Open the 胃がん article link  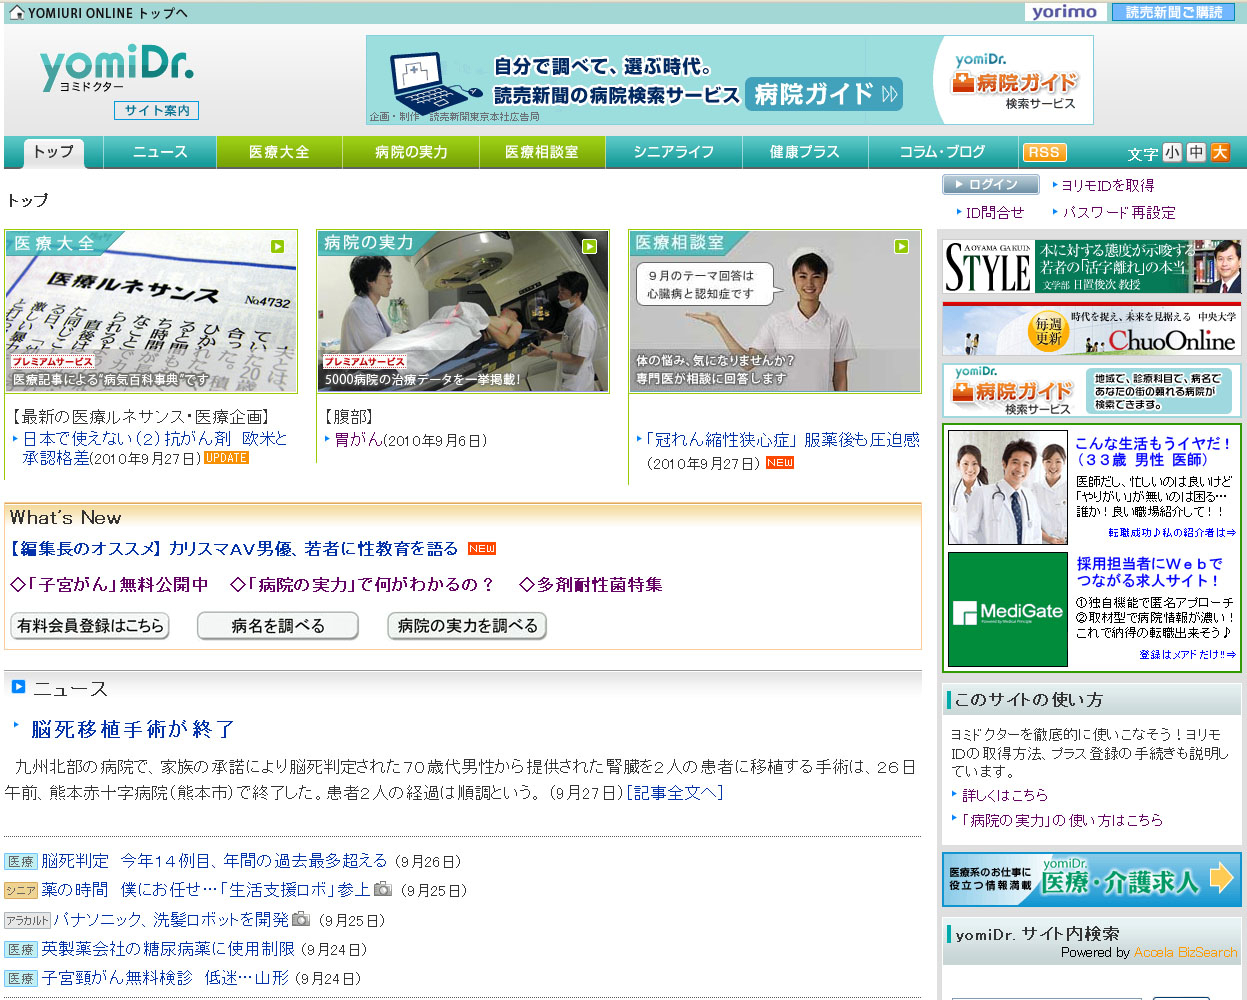tap(357, 440)
